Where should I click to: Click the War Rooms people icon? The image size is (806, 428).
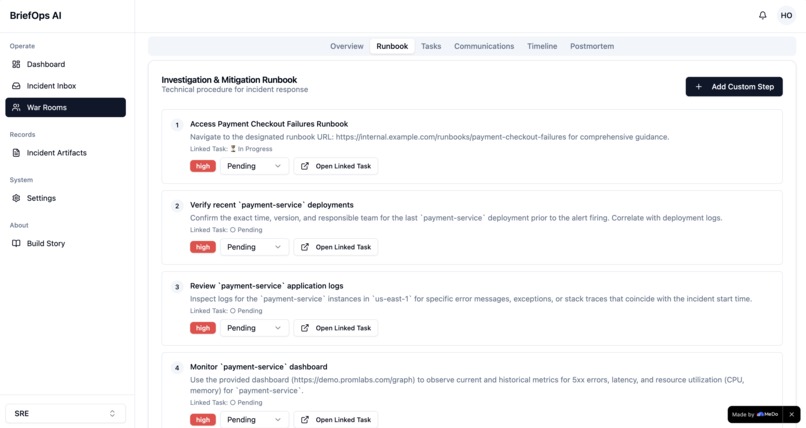coord(16,107)
